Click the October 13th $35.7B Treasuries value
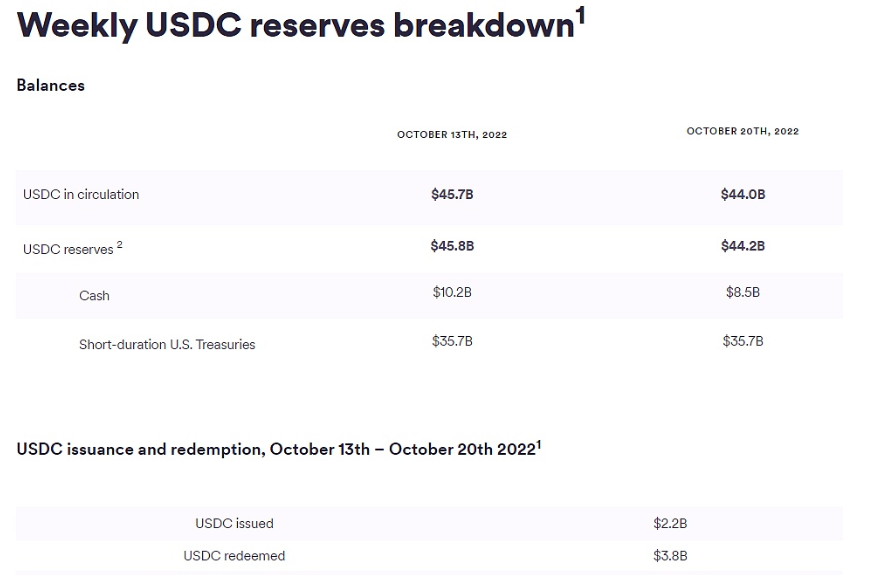Viewport: 887px width, 575px height. pyautogui.click(x=452, y=341)
